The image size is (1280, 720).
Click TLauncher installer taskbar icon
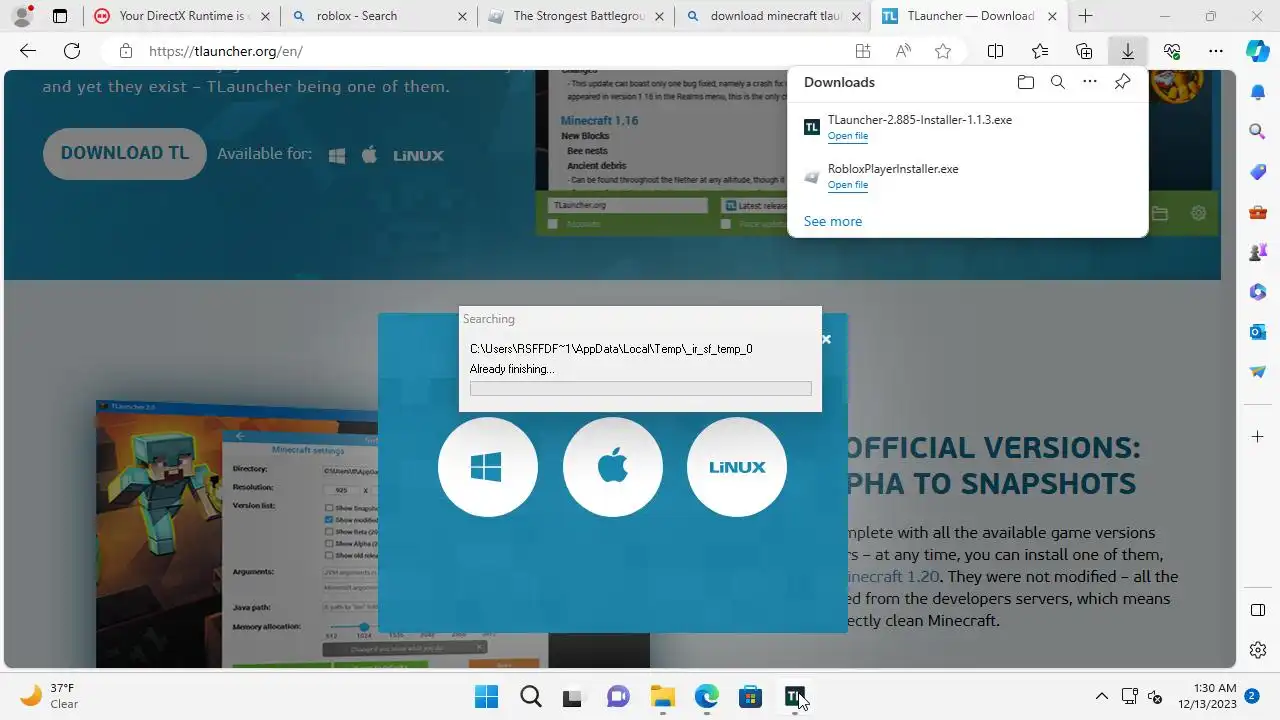point(795,697)
